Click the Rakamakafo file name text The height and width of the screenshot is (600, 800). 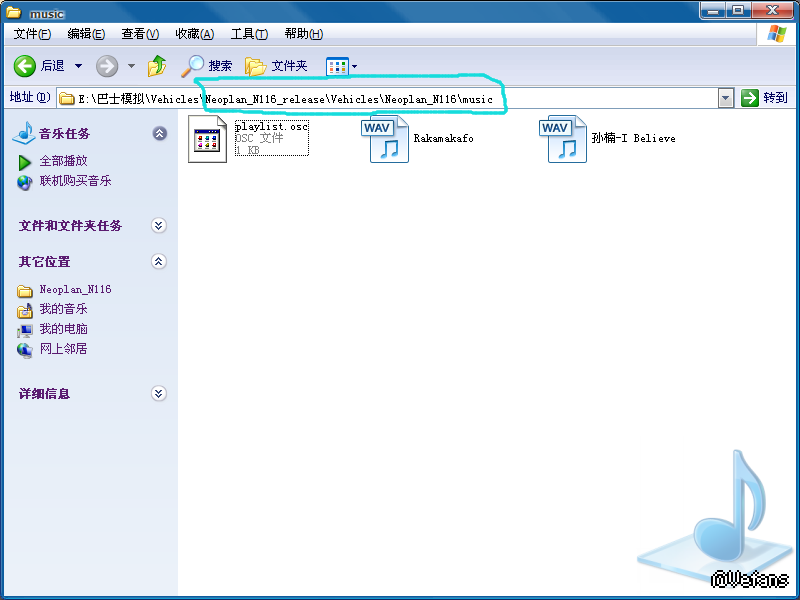(443, 138)
